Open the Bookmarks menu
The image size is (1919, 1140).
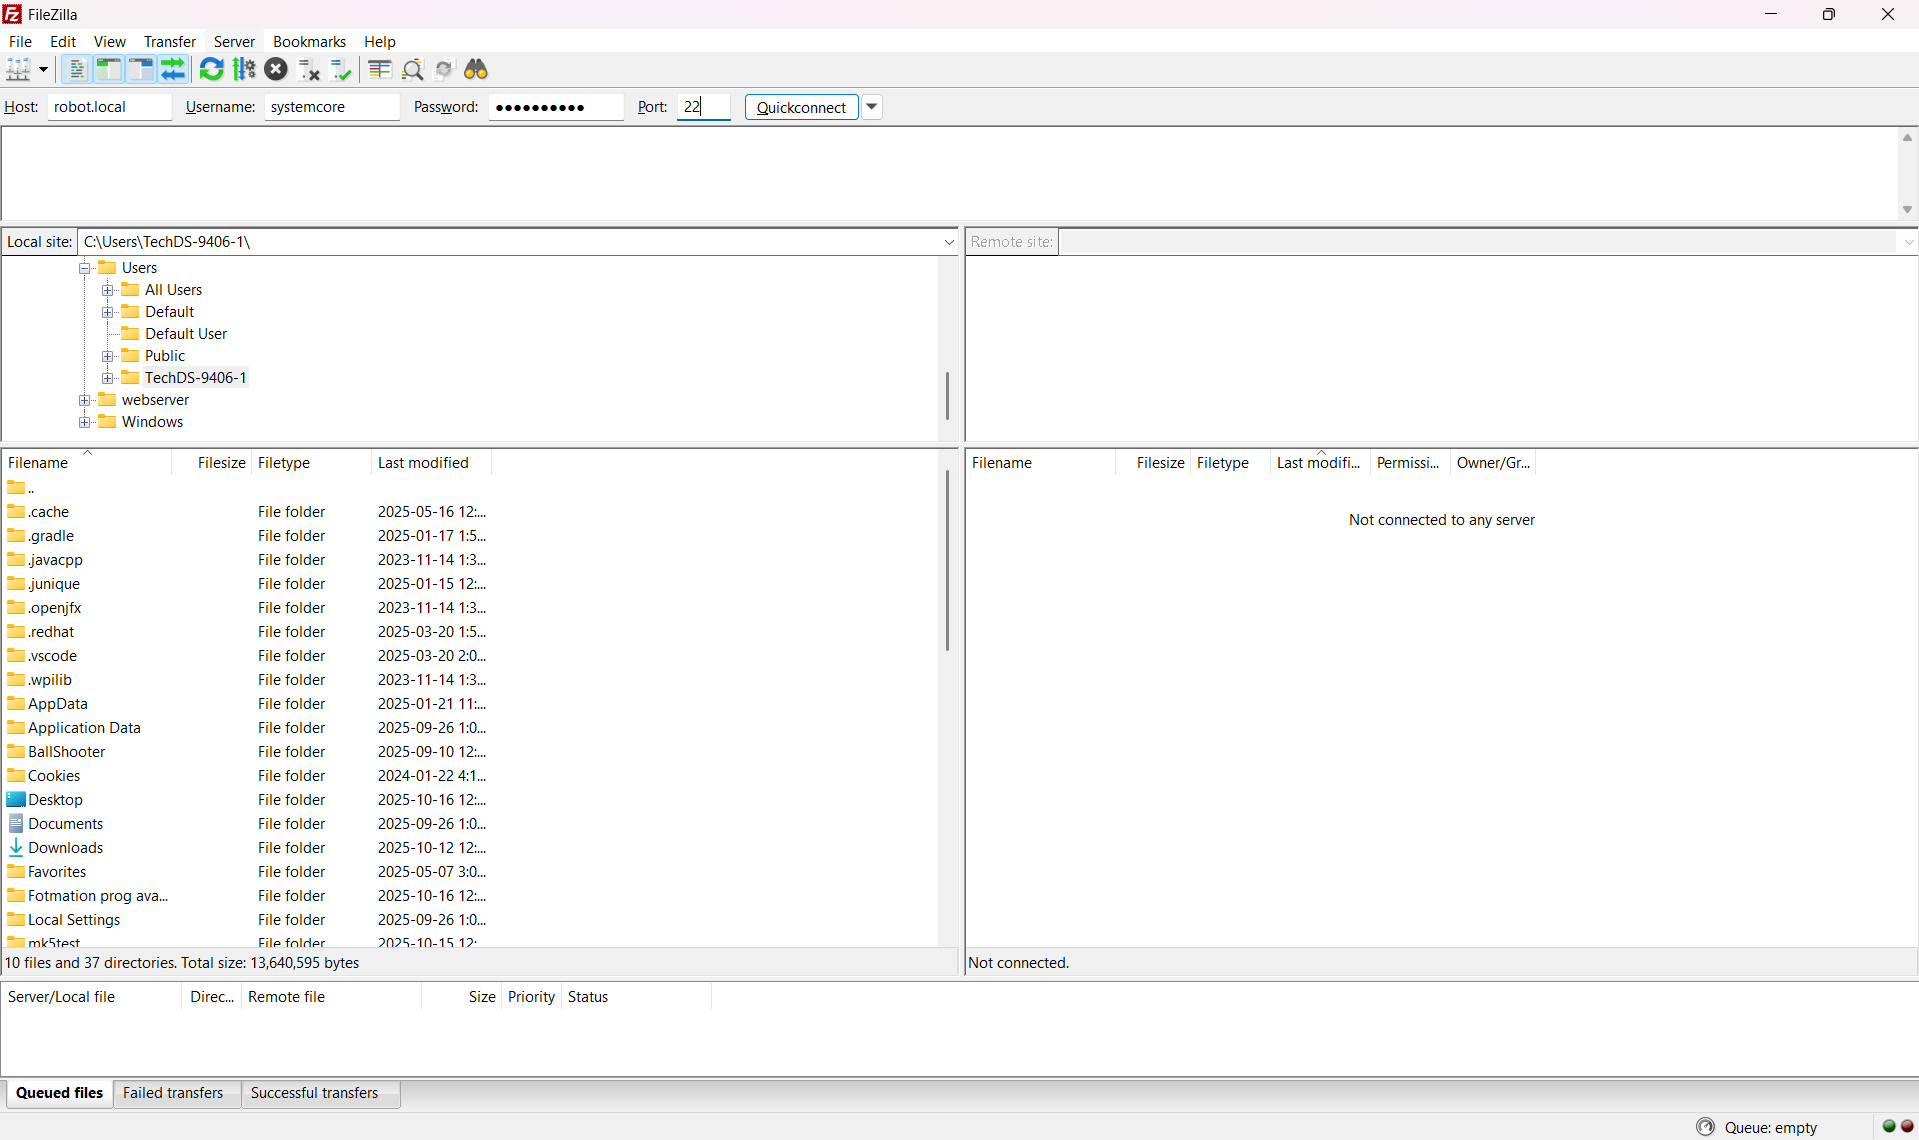point(309,41)
